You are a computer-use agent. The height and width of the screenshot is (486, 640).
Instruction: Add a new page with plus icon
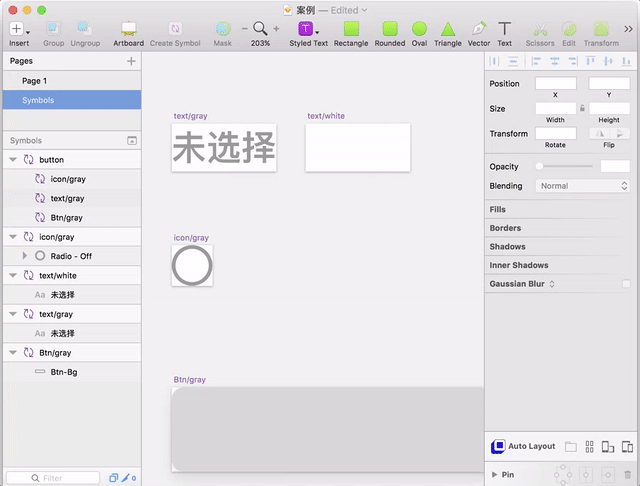[131, 61]
